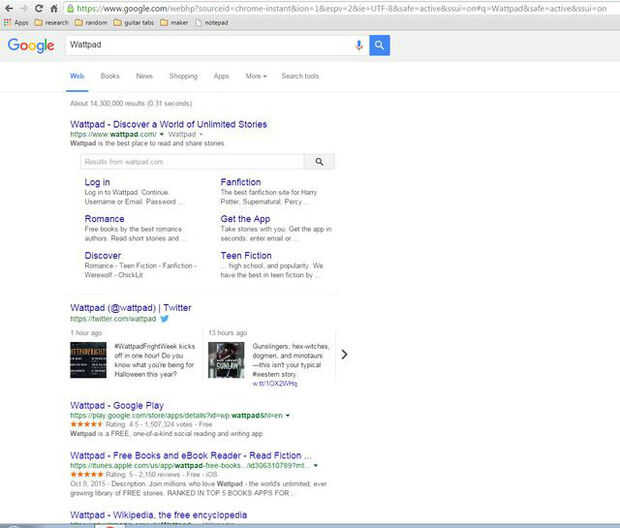Viewport: 620px width, 528px height.
Task: Open the Get the App sitelink
Action: click(245, 219)
